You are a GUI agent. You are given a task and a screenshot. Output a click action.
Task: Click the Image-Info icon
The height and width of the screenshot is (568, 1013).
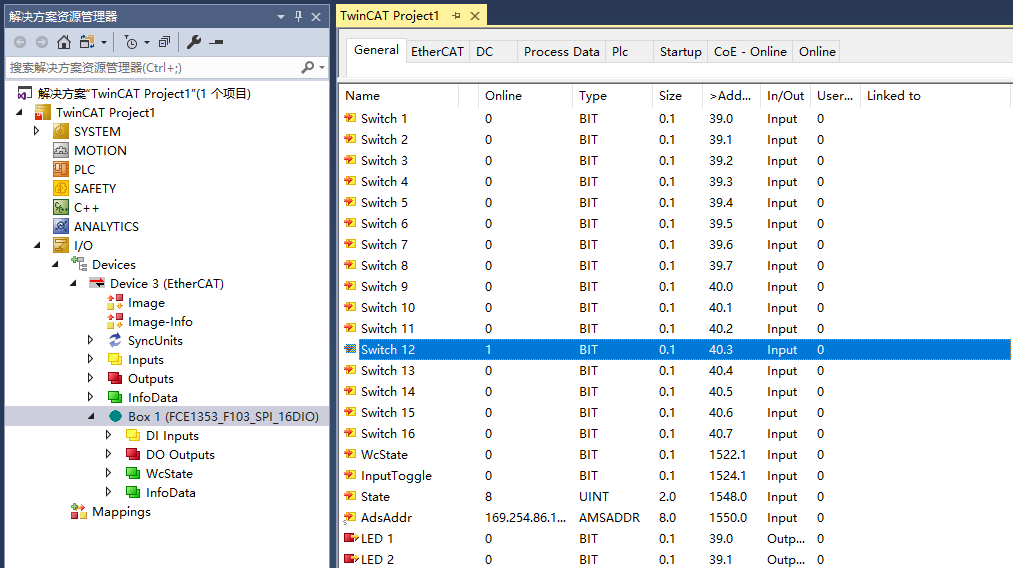(x=115, y=321)
